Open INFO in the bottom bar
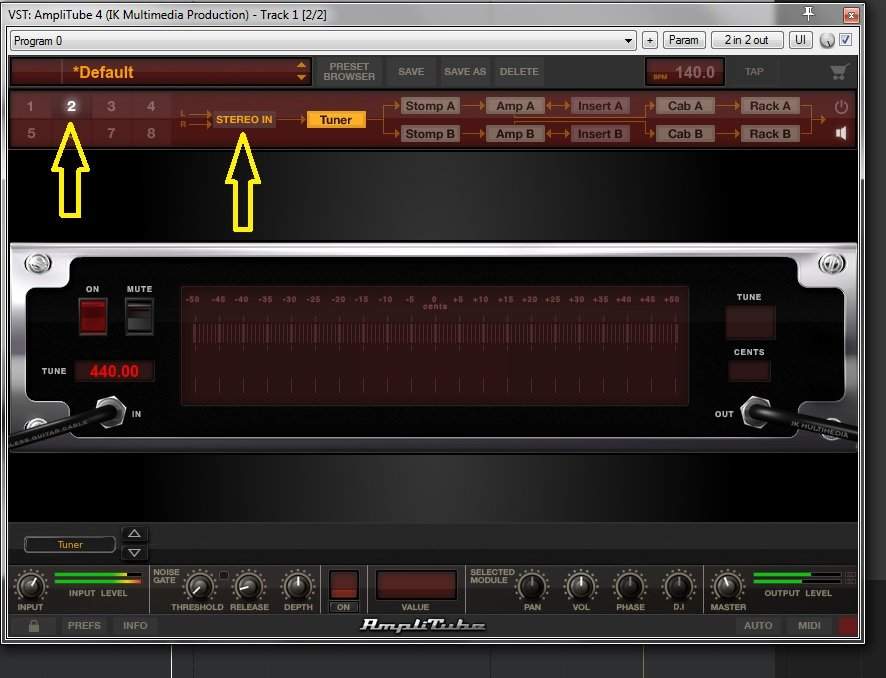Image resolution: width=886 pixels, height=678 pixels. 135,625
